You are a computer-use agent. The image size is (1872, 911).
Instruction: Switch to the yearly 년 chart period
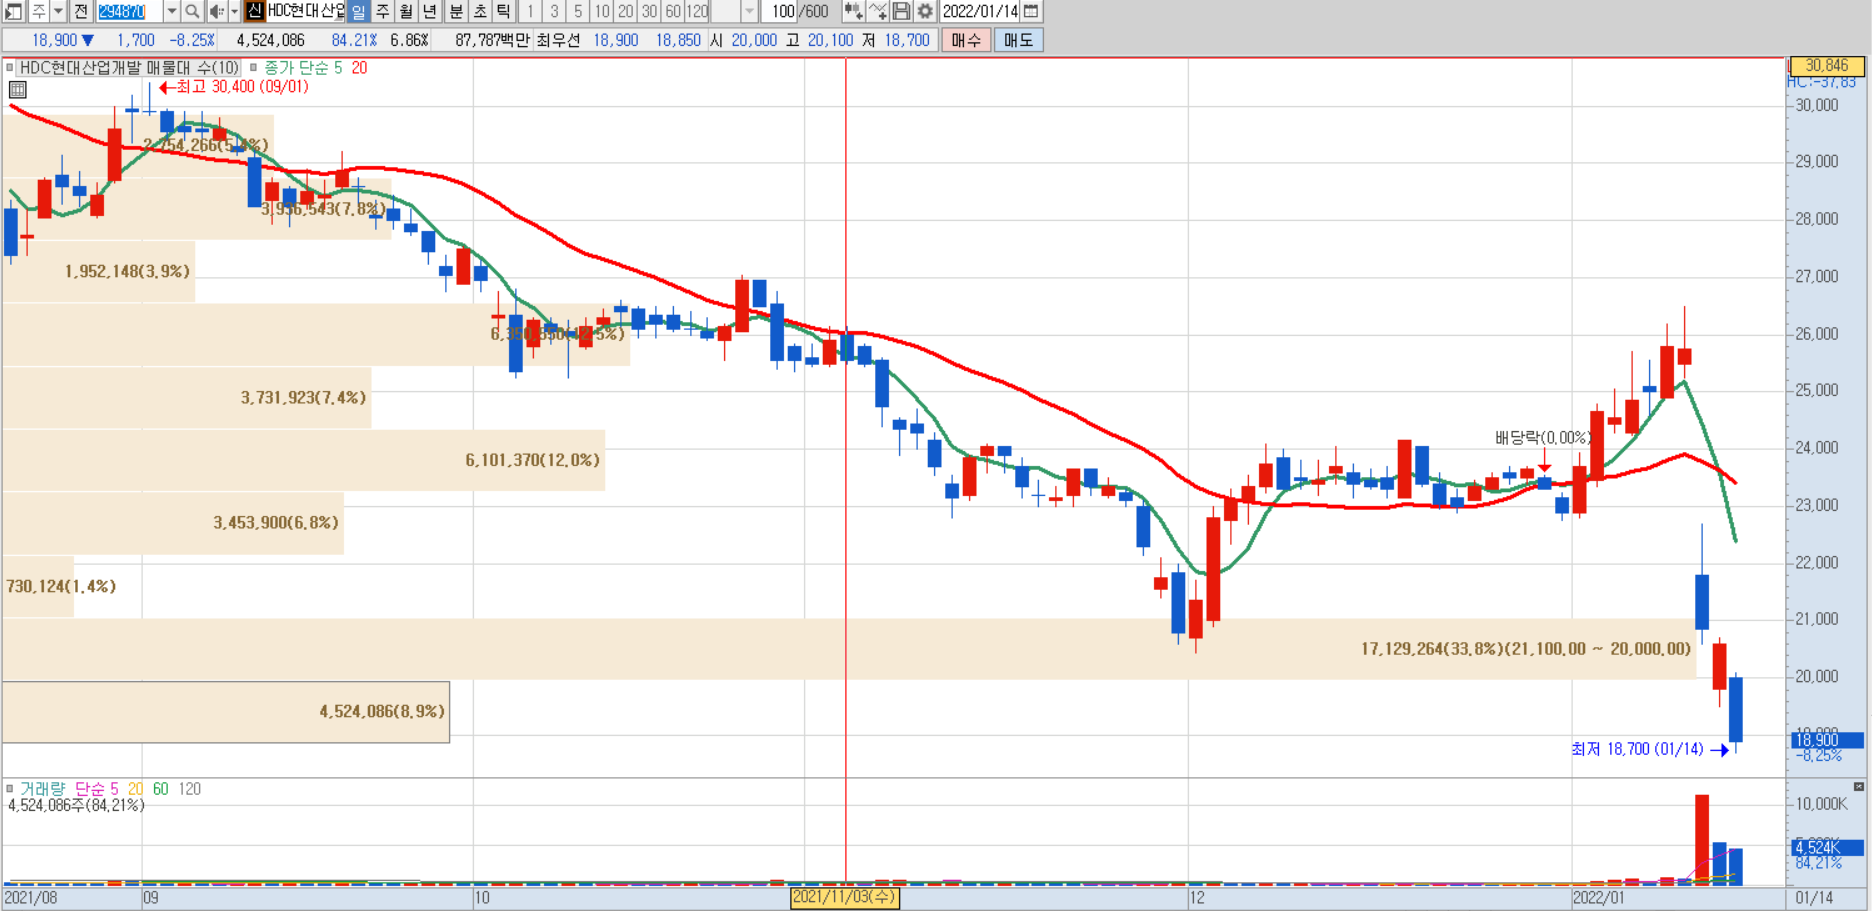(x=430, y=11)
